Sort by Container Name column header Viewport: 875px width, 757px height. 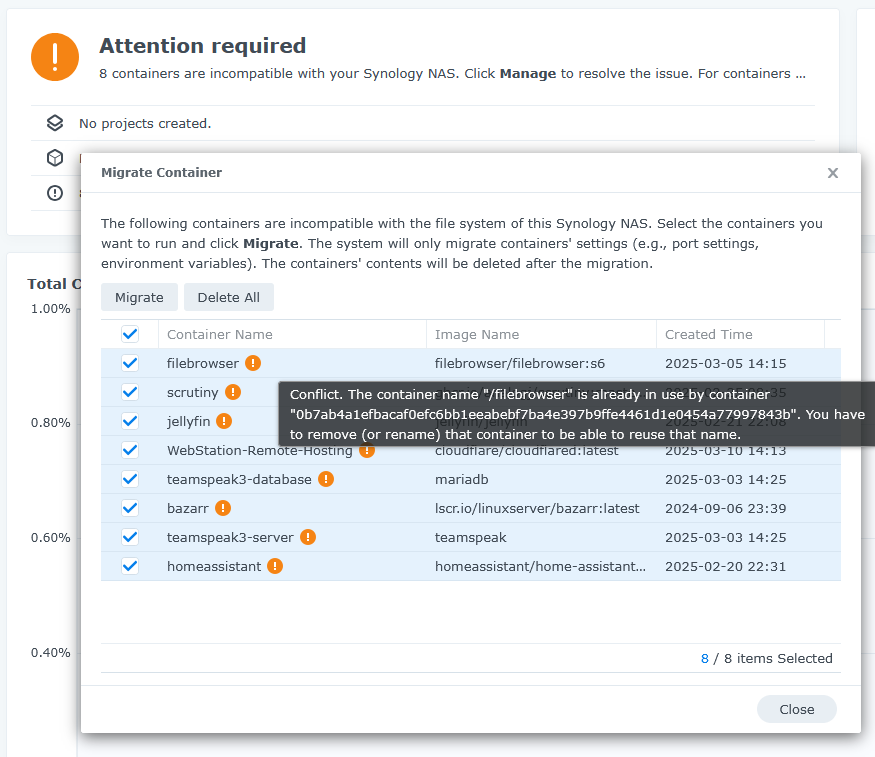(x=292, y=334)
